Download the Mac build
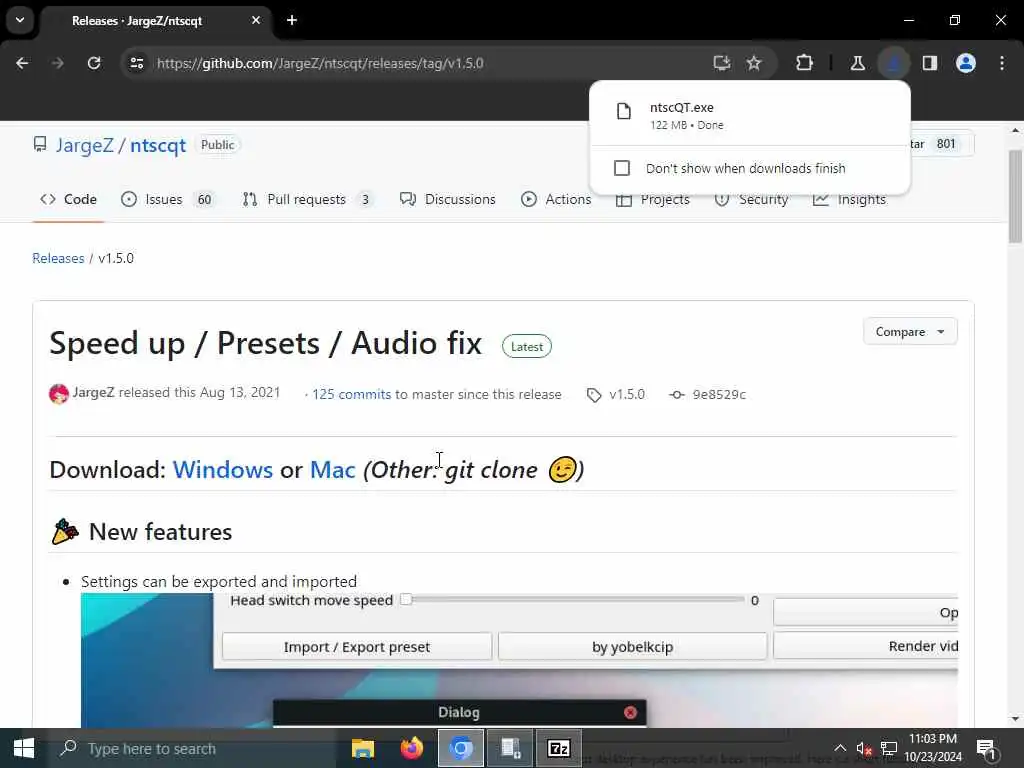The image size is (1024, 768). [x=332, y=470]
